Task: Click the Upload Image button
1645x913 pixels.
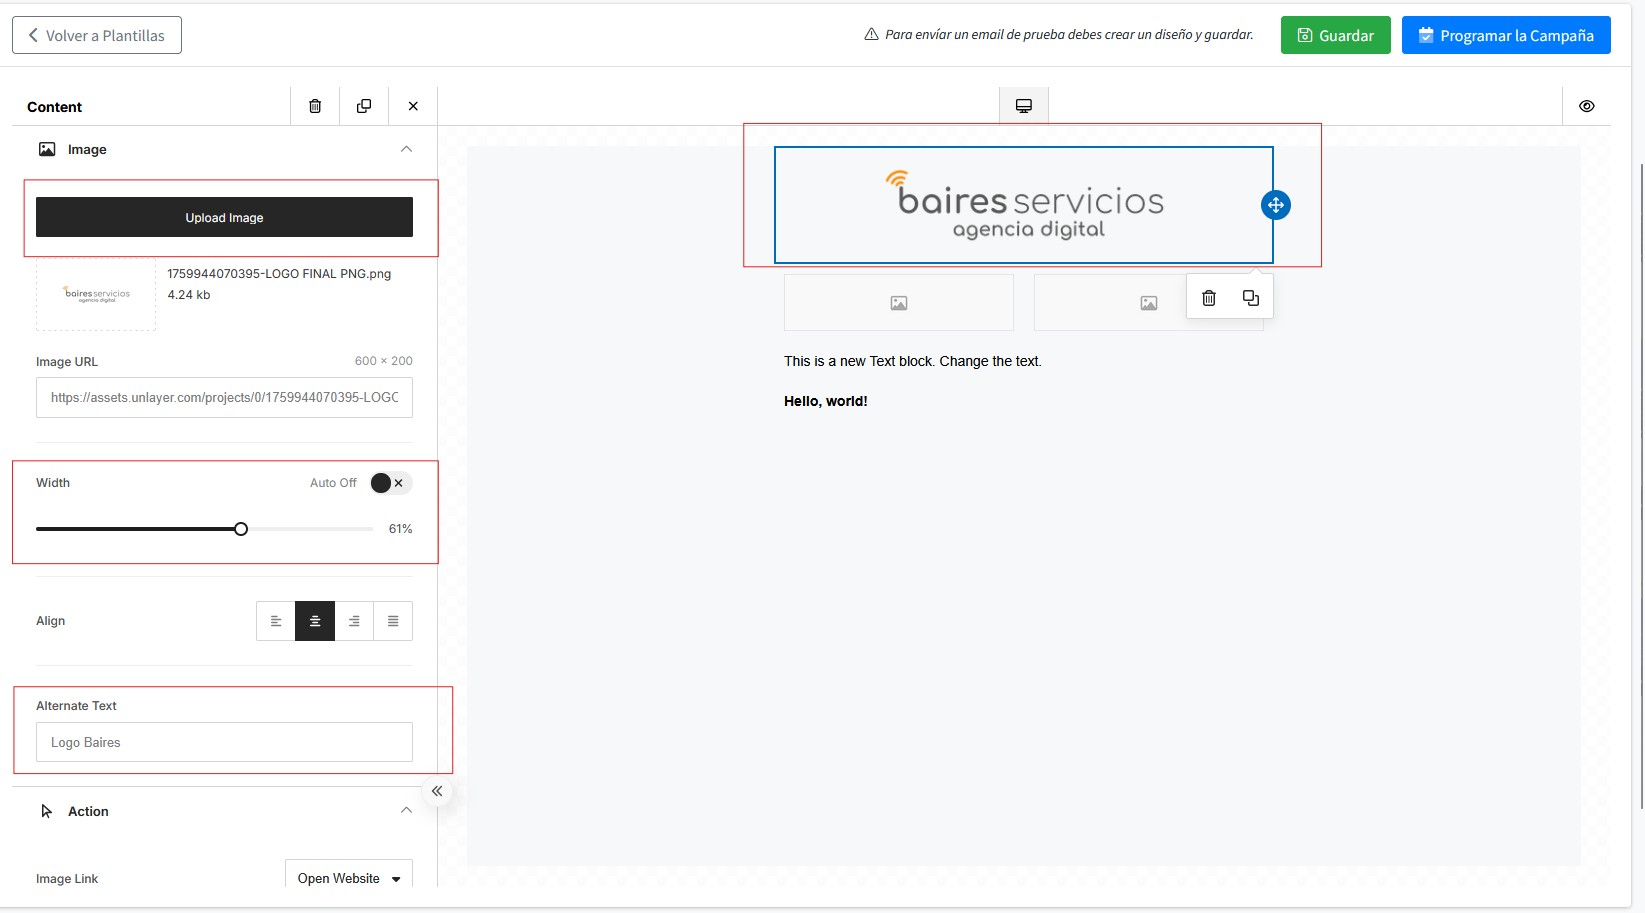Action: pyautogui.click(x=224, y=217)
